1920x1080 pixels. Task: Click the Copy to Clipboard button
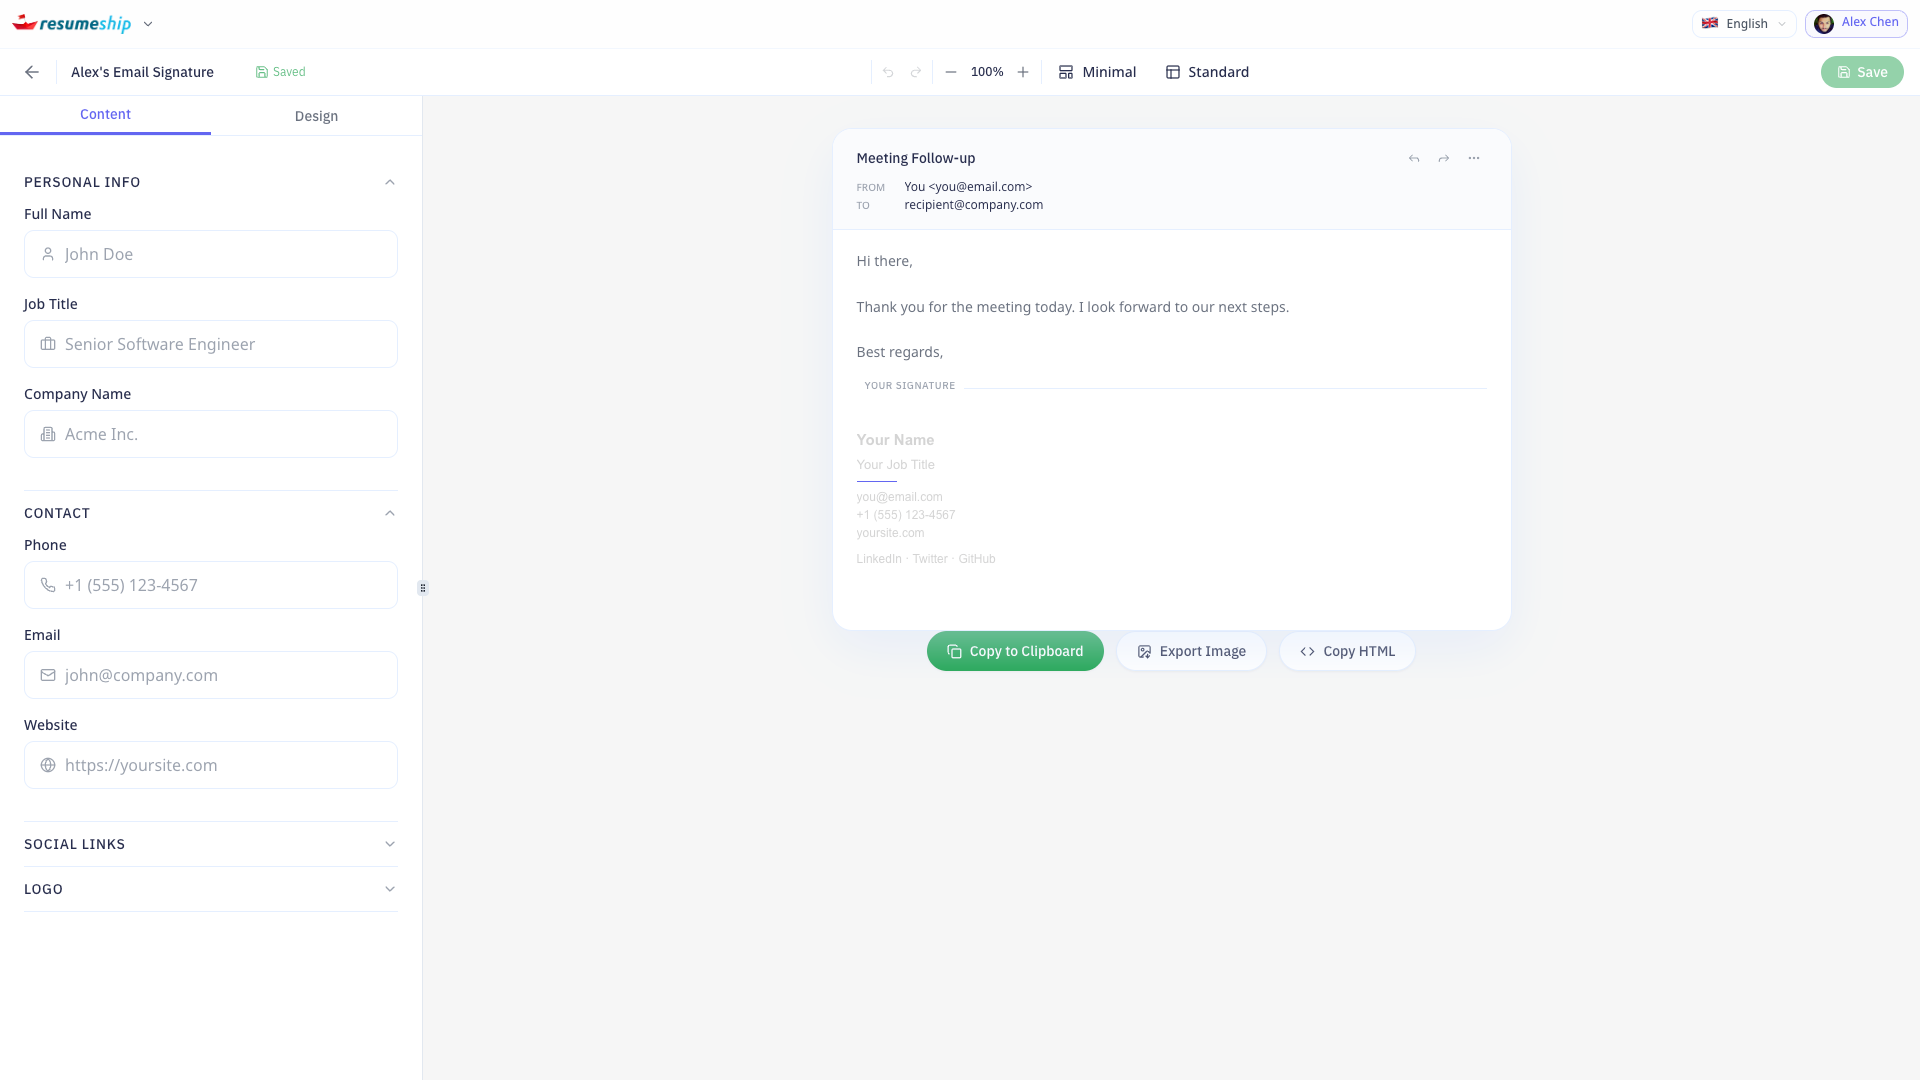(1015, 651)
